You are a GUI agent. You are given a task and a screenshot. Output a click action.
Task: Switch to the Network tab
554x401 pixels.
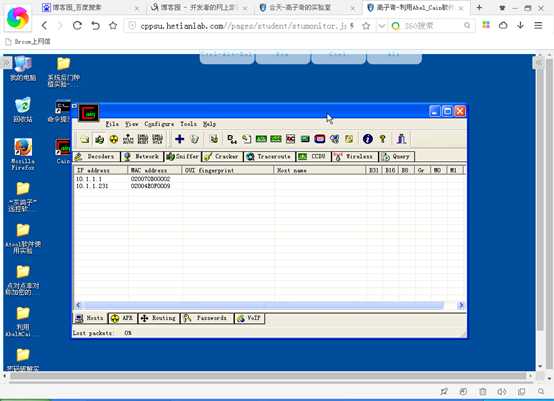pos(142,157)
